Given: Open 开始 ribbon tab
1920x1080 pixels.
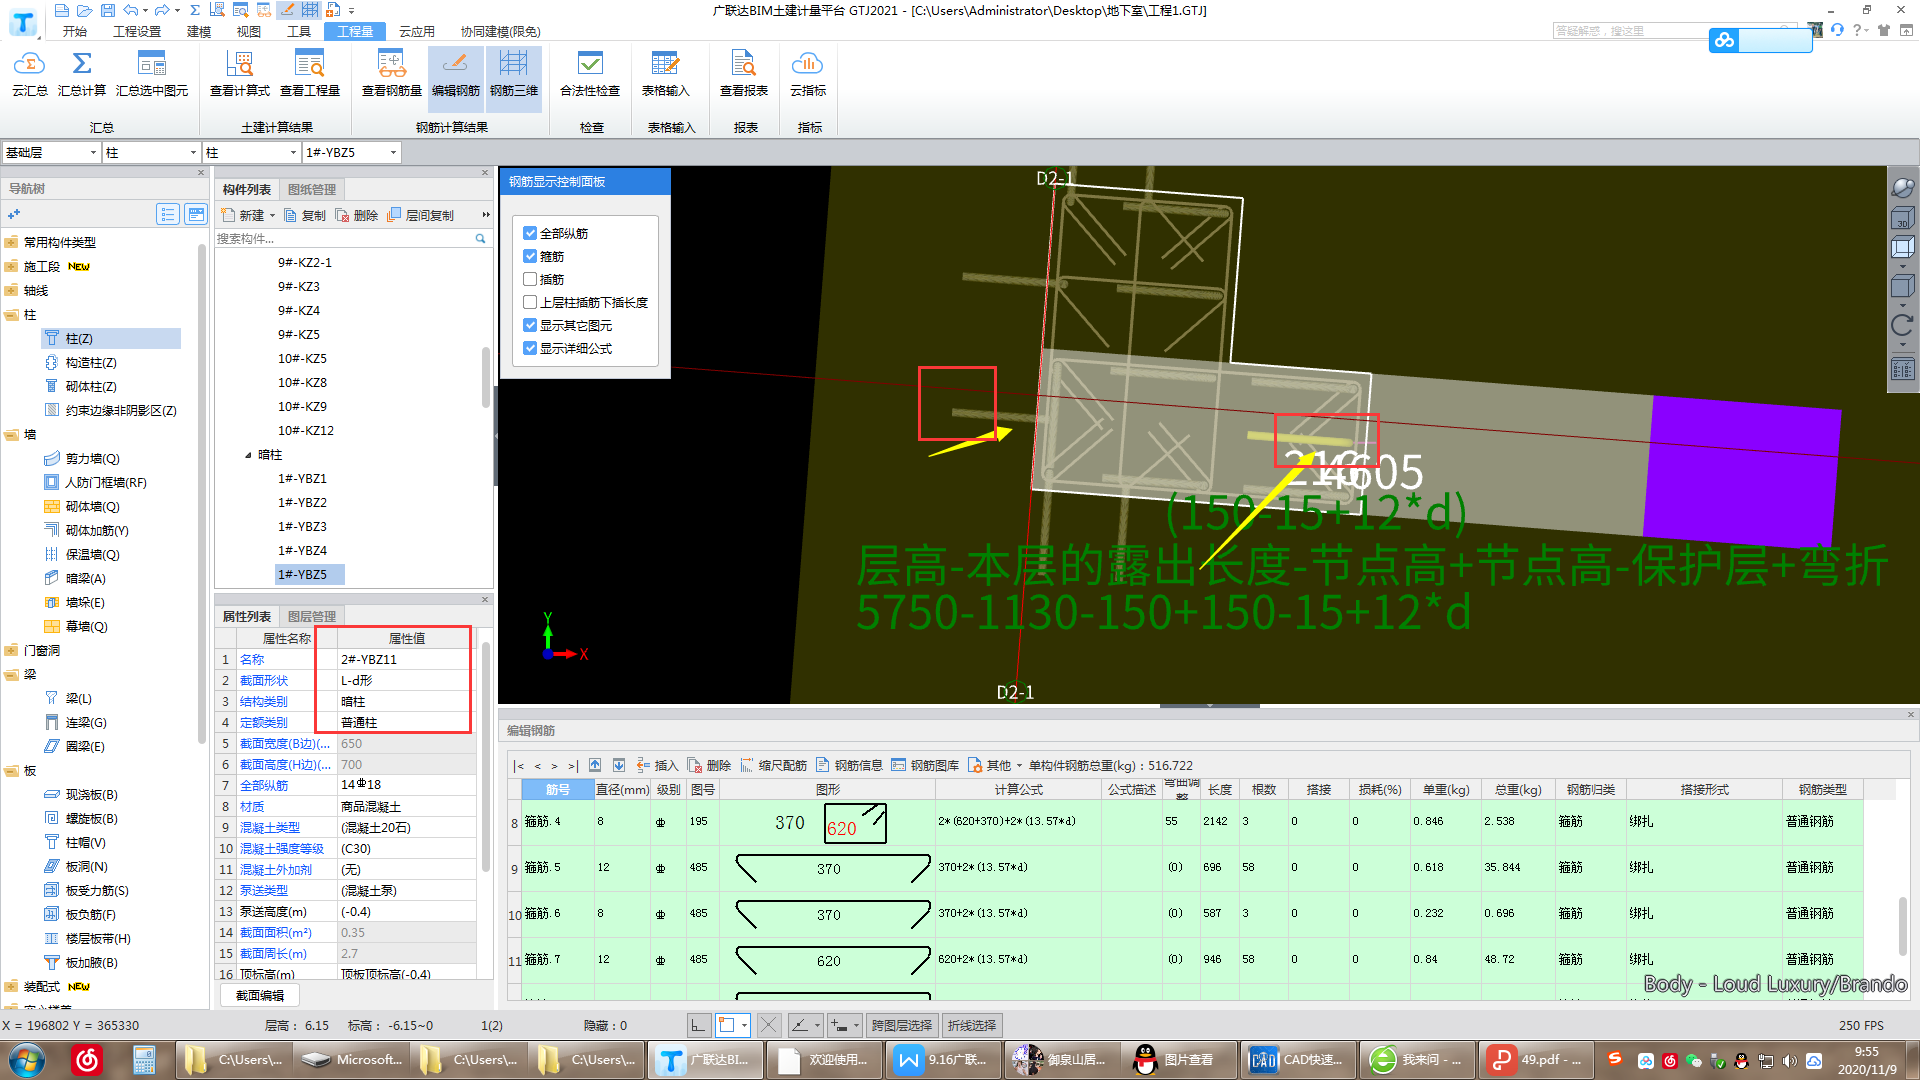Looking at the screenshot, I should pyautogui.click(x=75, y=31).
